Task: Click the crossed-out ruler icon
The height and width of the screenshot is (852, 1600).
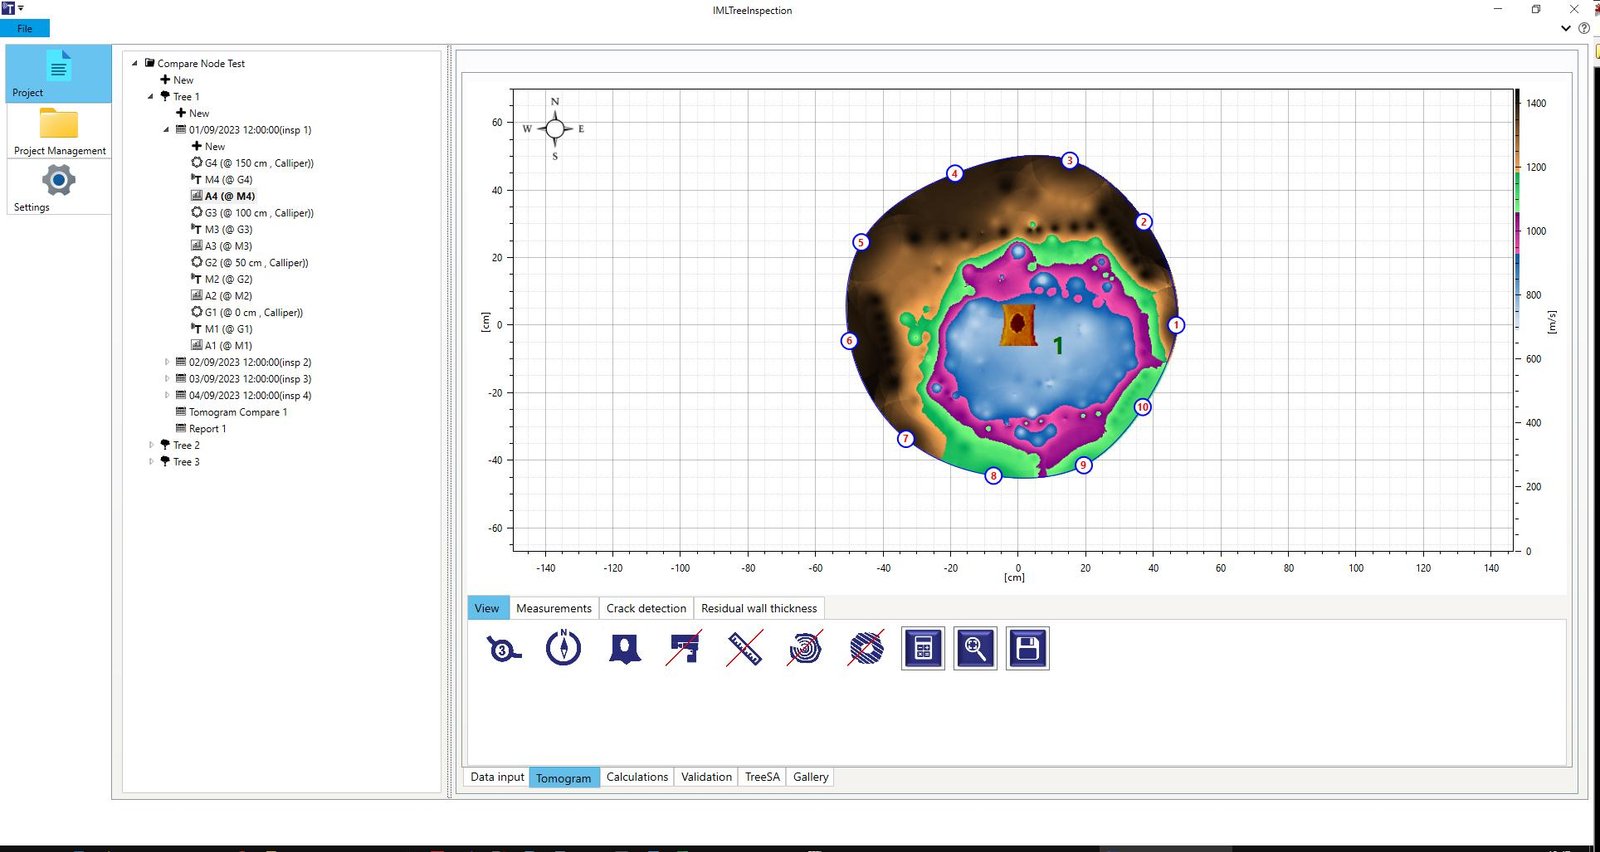Action: click(x=744, y=648)
